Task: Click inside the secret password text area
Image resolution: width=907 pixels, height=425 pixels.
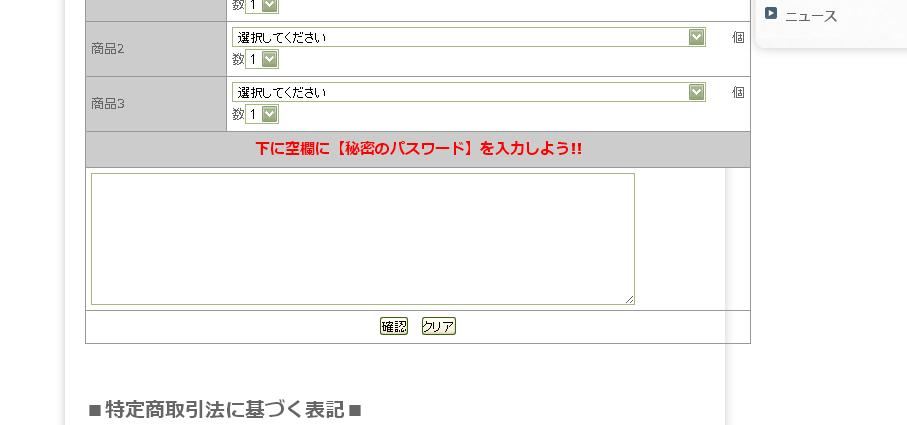Action: click(362, 238)
